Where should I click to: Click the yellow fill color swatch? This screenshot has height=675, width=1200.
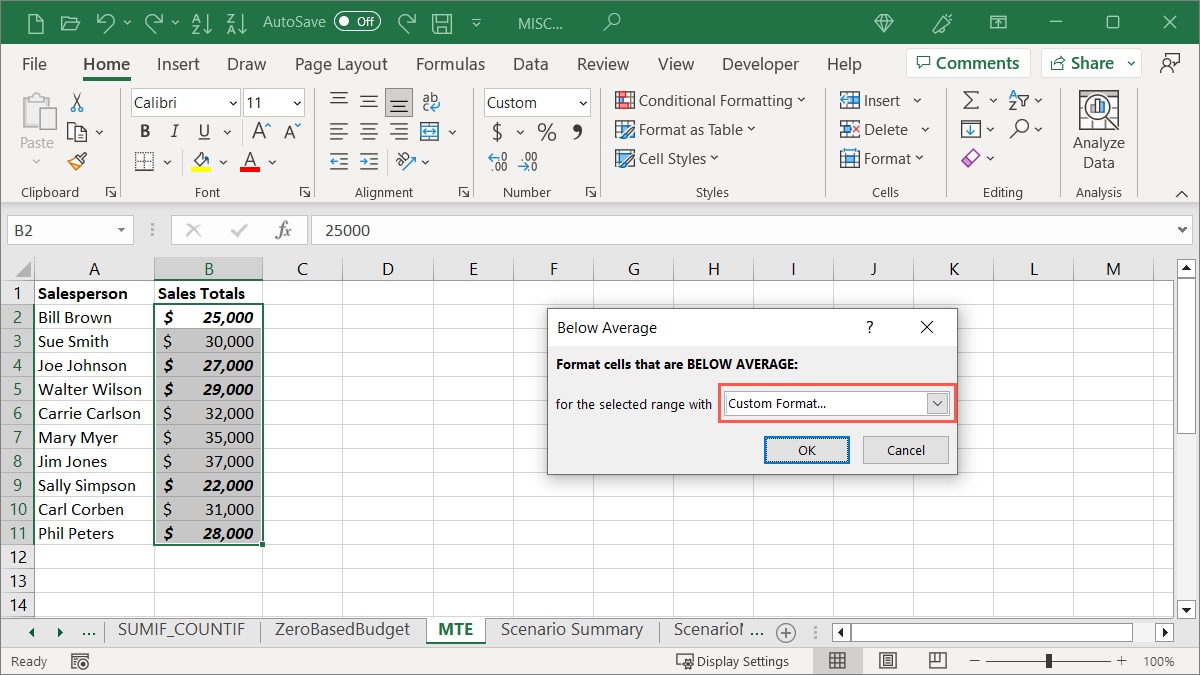point(201,160)
